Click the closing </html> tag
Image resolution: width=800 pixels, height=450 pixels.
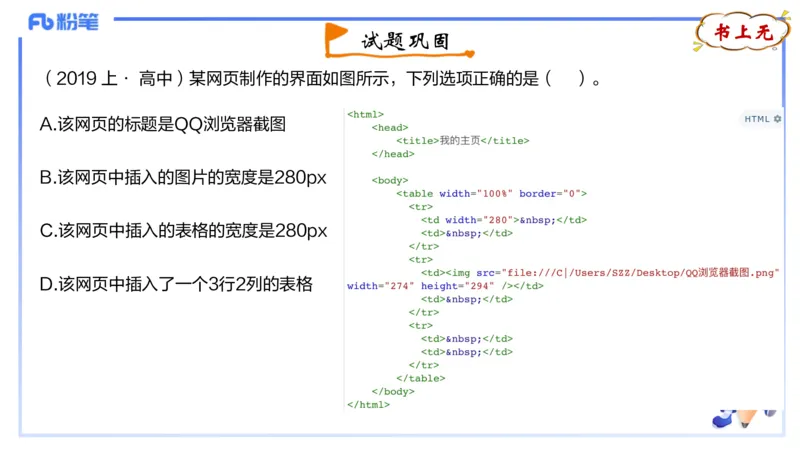(x=368, y=405)
